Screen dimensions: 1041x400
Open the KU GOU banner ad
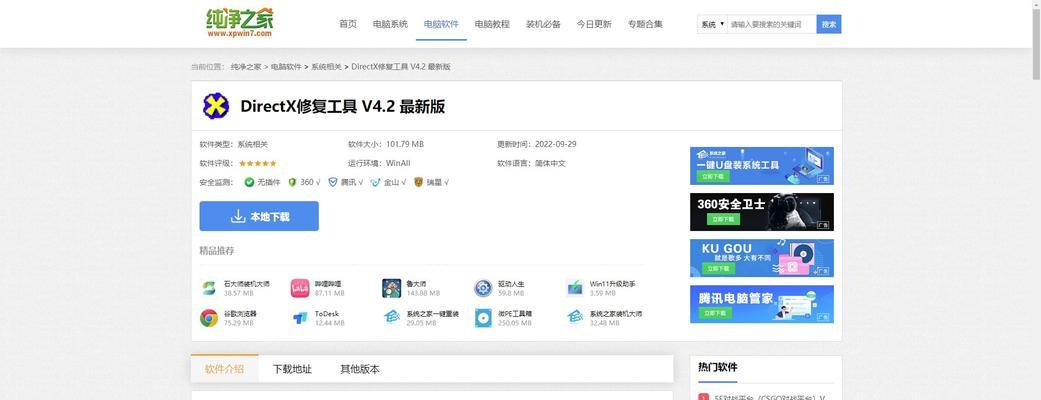[x=762, y=258]
